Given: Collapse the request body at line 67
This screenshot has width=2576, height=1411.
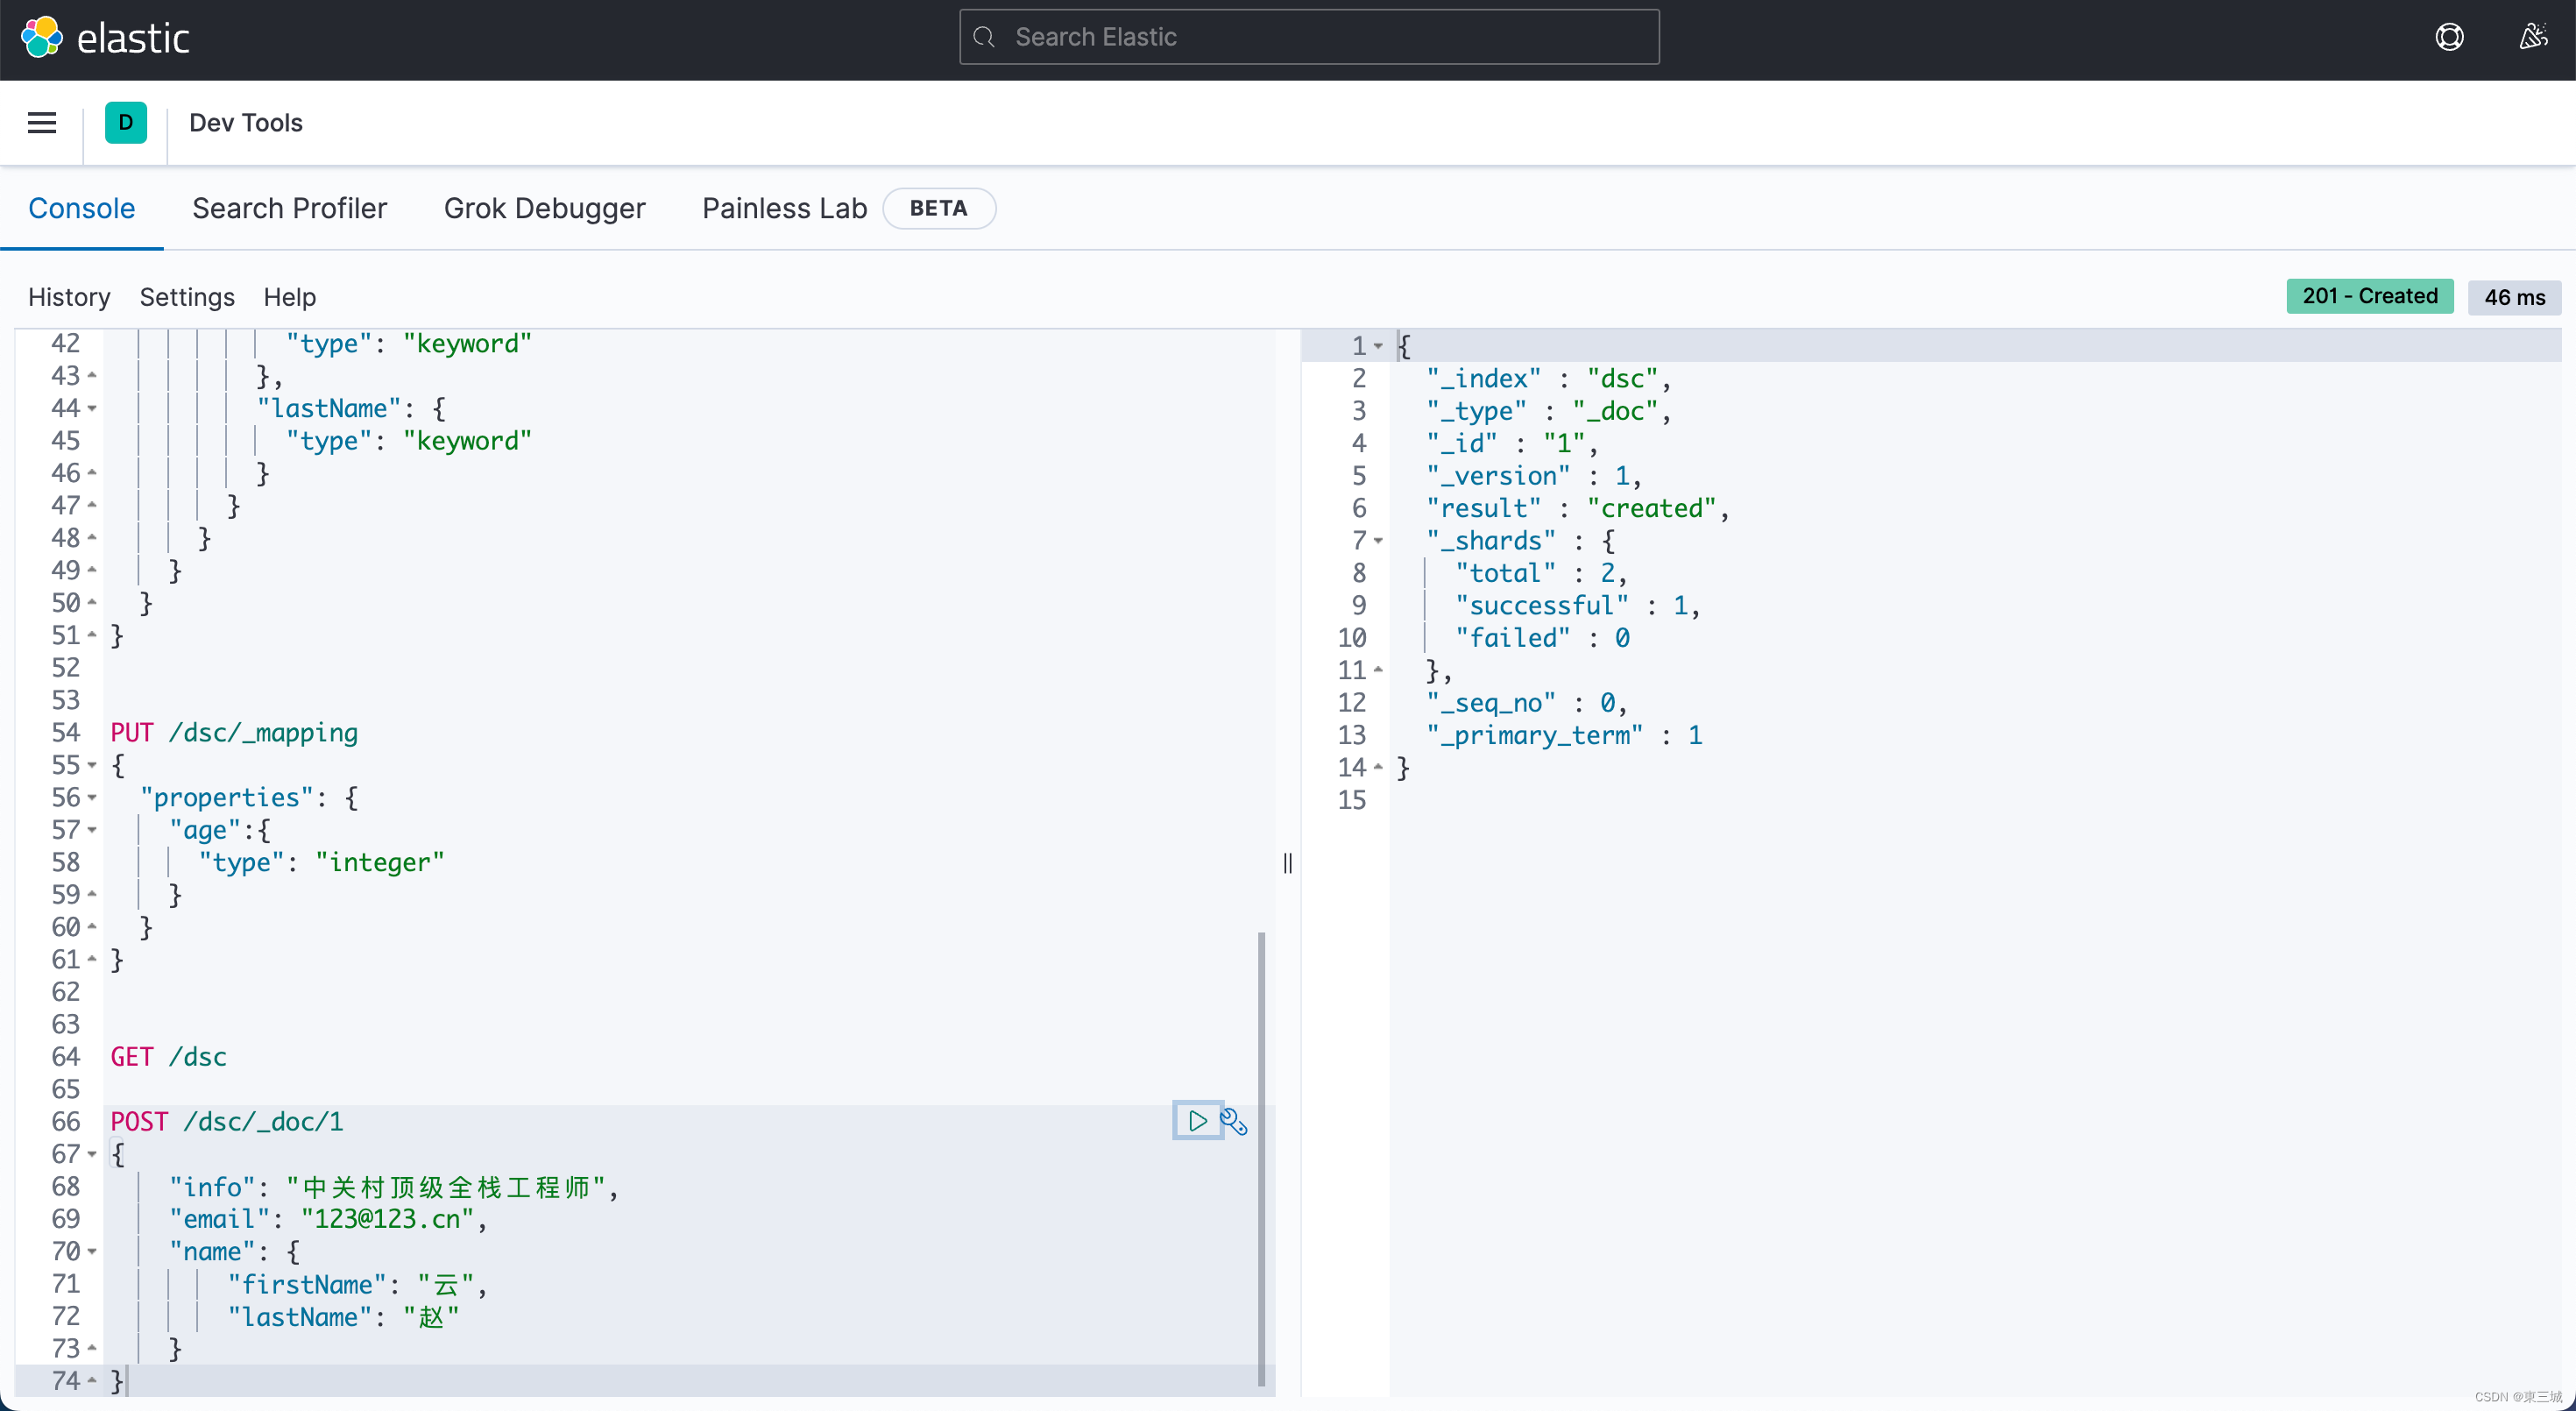Looking at the screenshot, I should 92,1154.
